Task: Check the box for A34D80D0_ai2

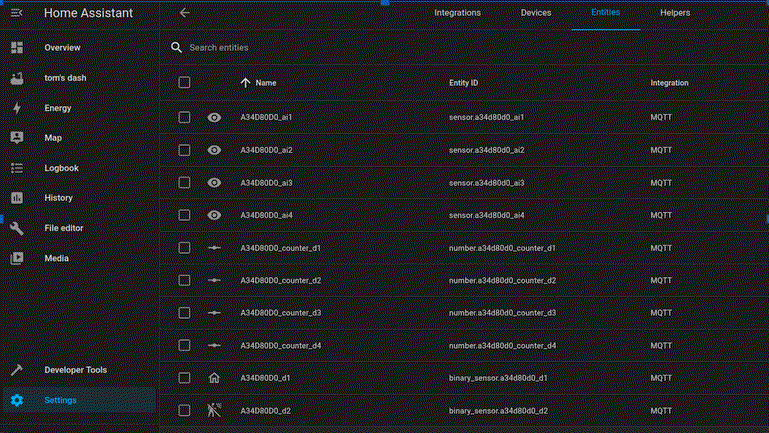Action: tap(184, 150)
